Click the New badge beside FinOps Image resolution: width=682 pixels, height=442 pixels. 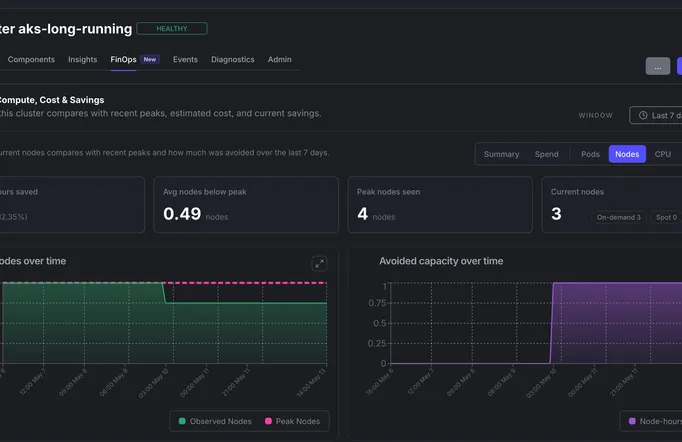[150, 60]
